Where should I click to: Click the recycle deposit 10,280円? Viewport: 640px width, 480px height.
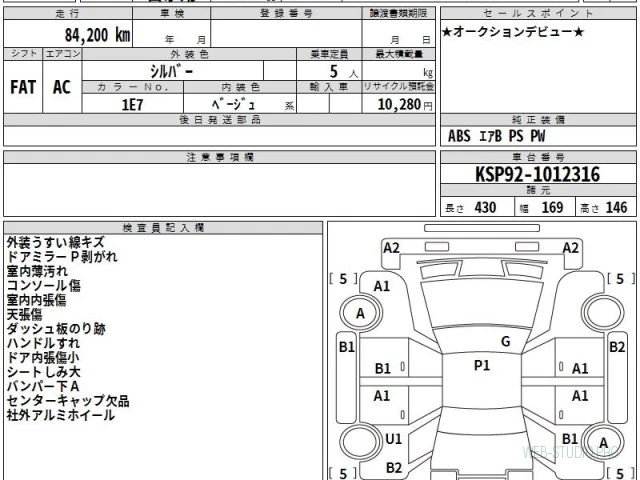point(404,104)
